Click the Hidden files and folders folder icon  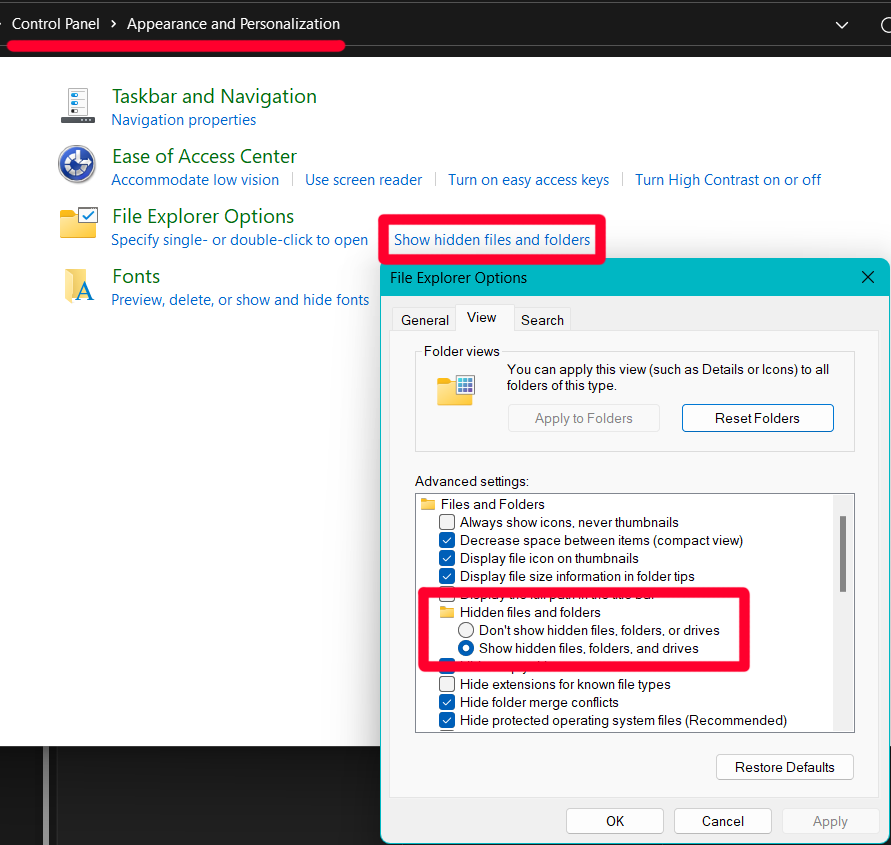(447, 612)
